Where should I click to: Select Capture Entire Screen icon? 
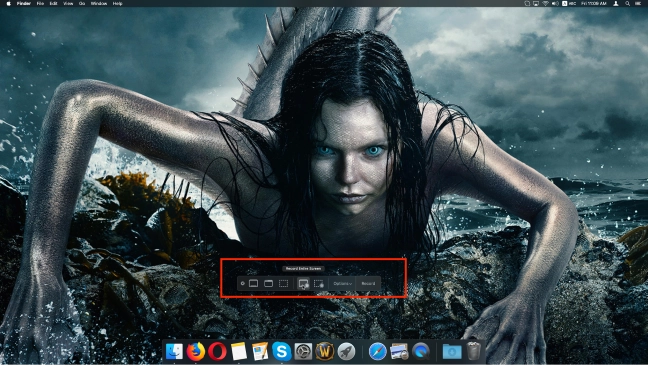pyautogui.click(x=253, y=283)
